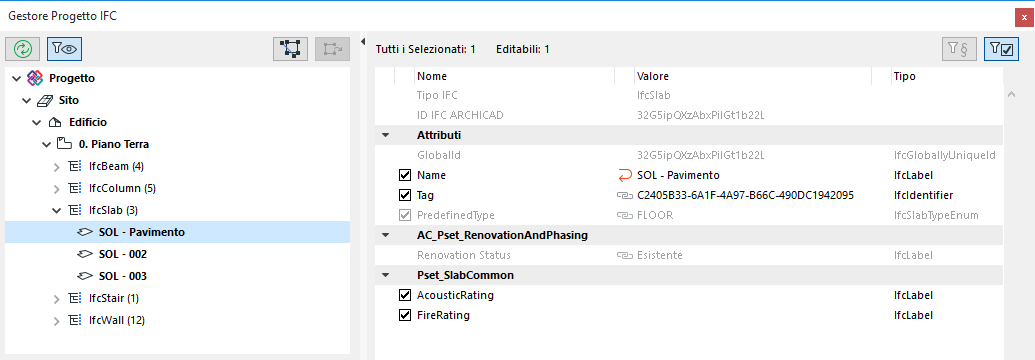This screenshot has width=1035, height=360.
Task: Uncheck the FireRating checkbox
Action: [405, 315]
